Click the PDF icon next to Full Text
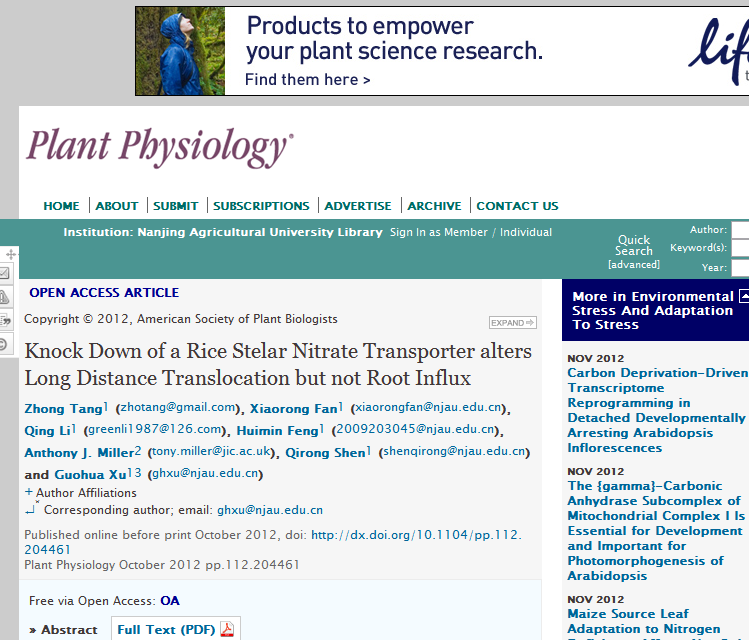 point(227,629)
